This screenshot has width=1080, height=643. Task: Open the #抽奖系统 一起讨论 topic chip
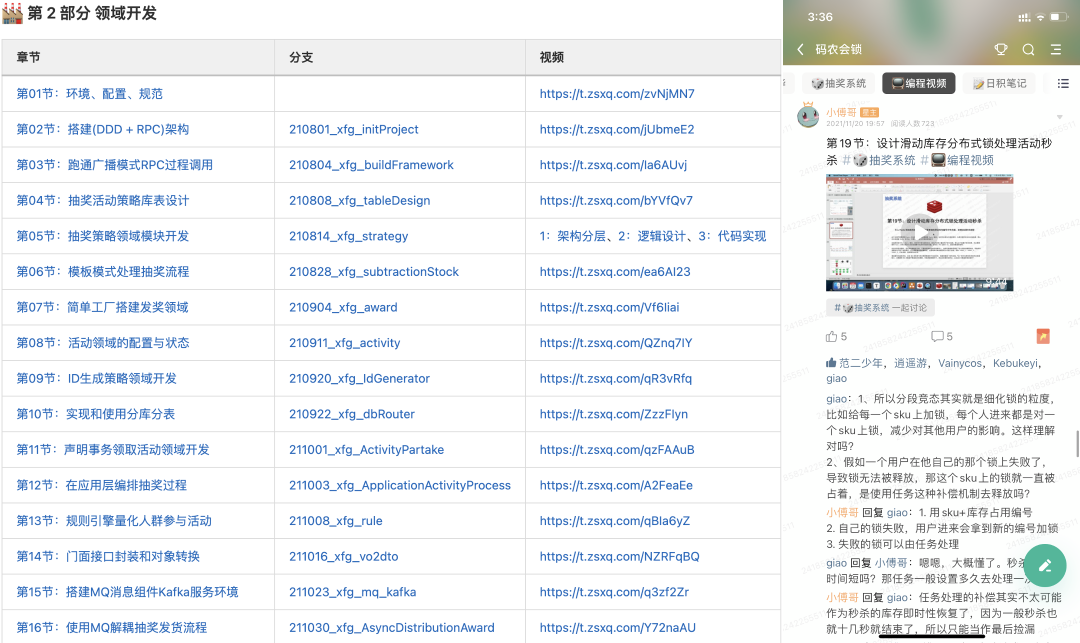pyautogui.click(x=880, y=308)
